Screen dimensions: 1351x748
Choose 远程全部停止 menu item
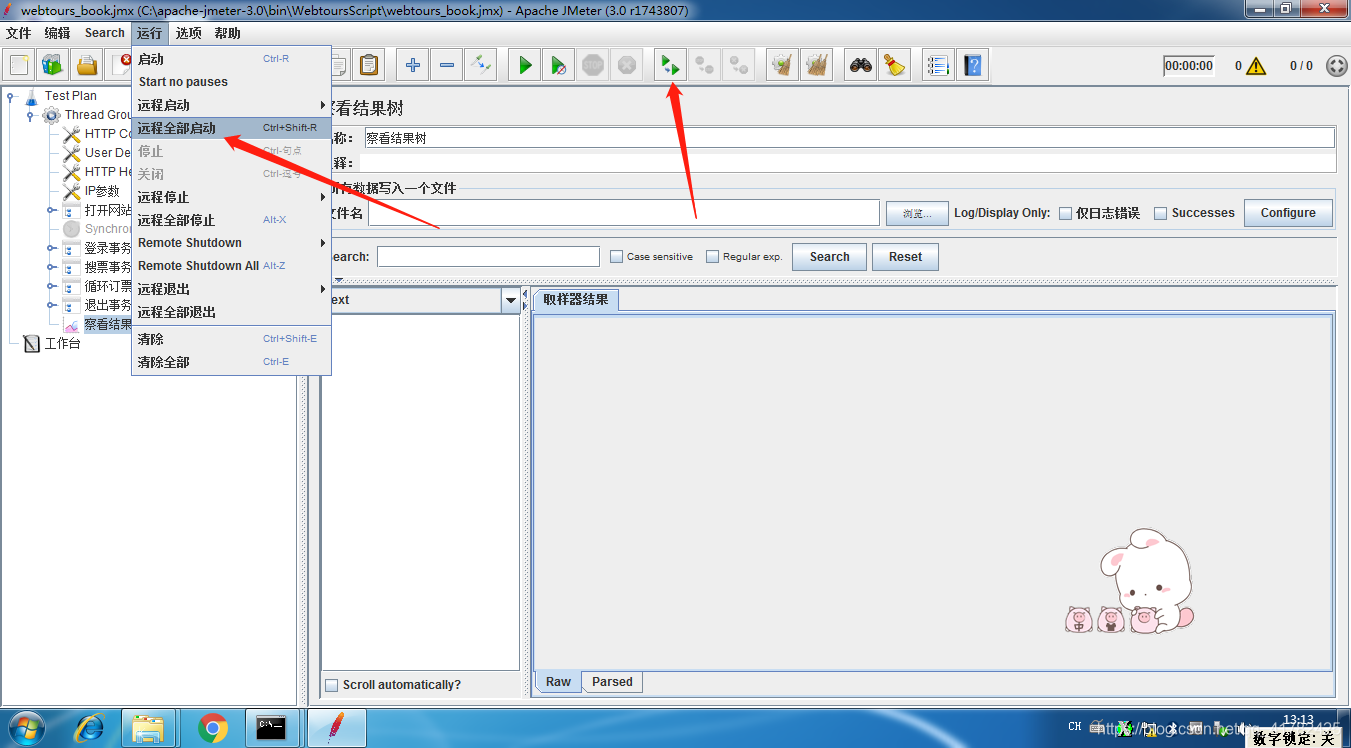point(231,220)
